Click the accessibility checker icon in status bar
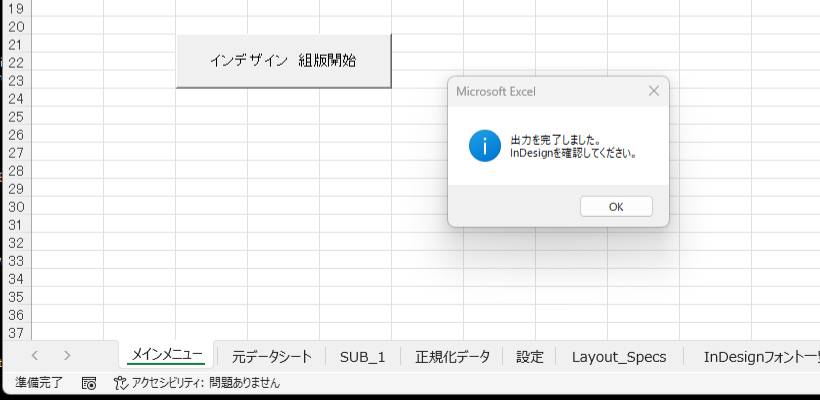 tap(120, 383)
